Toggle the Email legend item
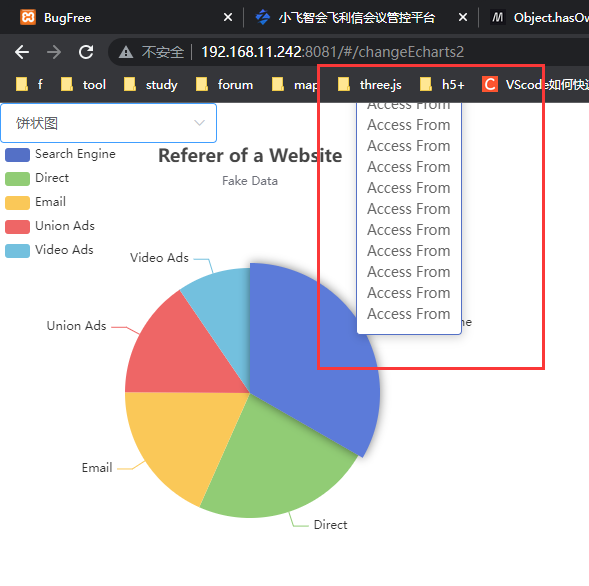Image resolution: width=589 pixels, height=586 pixels. click(x=35, y=202)
